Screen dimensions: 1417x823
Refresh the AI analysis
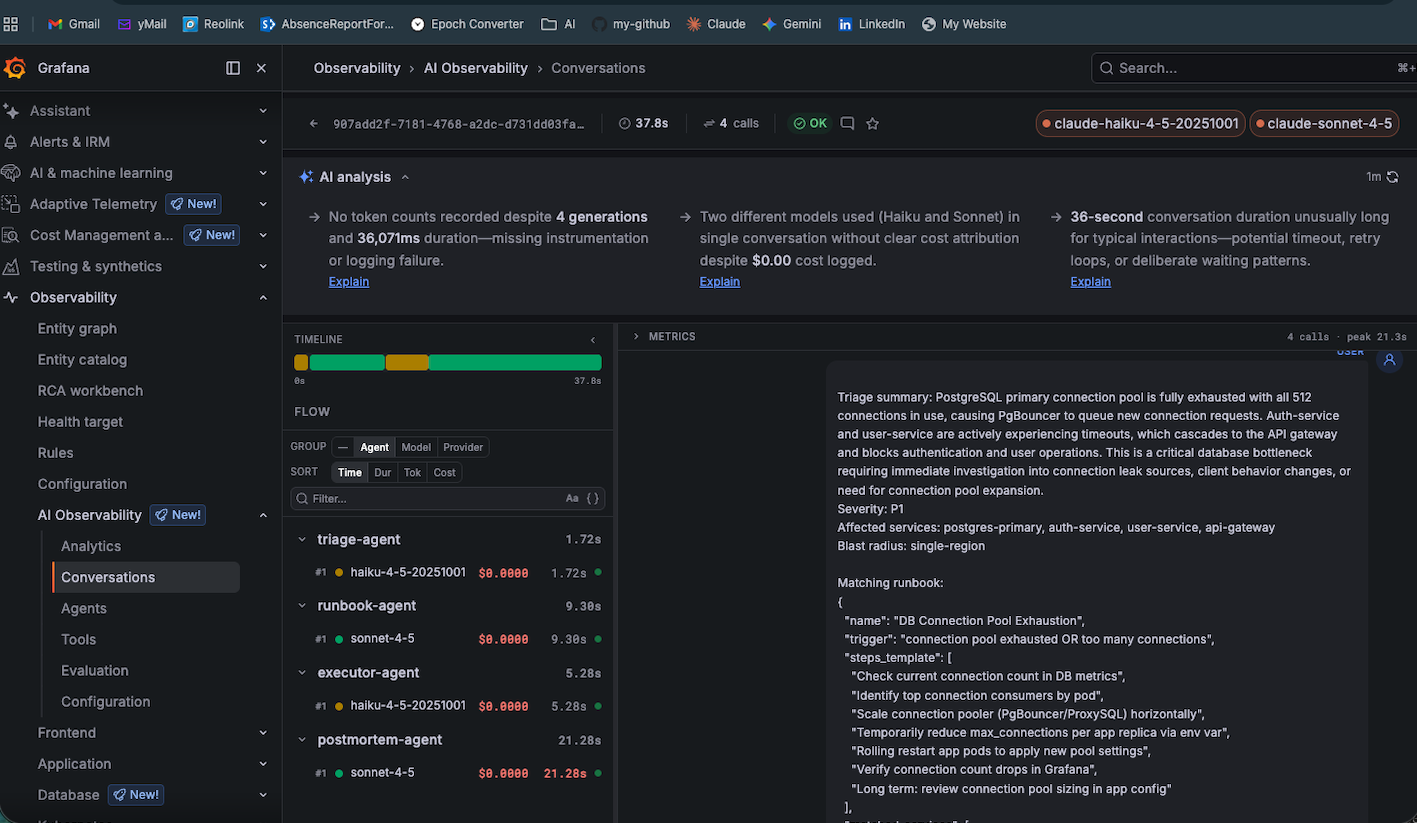[1392, 177]
